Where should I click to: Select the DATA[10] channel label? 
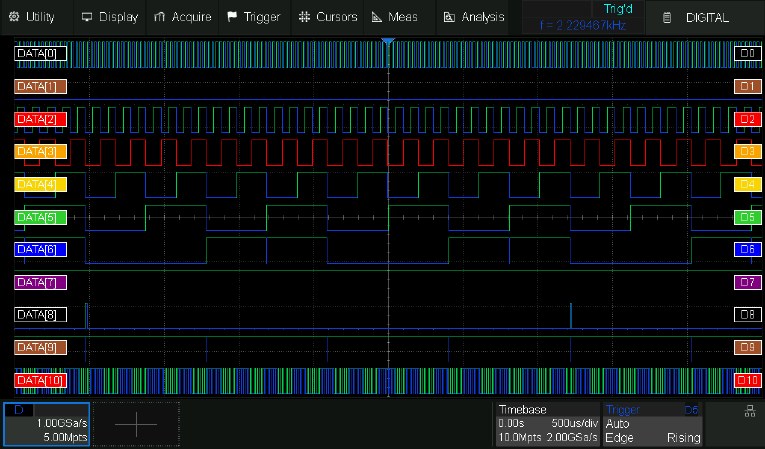(x=40, y=380)
